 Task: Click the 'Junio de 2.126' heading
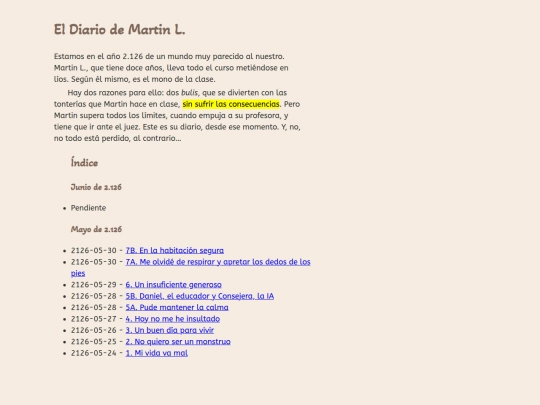(x=96, y=187)
